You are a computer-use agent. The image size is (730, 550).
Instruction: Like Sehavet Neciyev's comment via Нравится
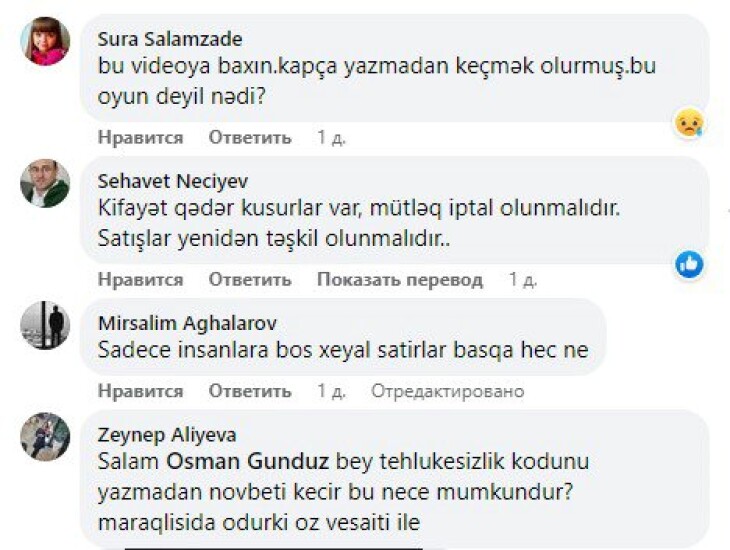[140, 280]
